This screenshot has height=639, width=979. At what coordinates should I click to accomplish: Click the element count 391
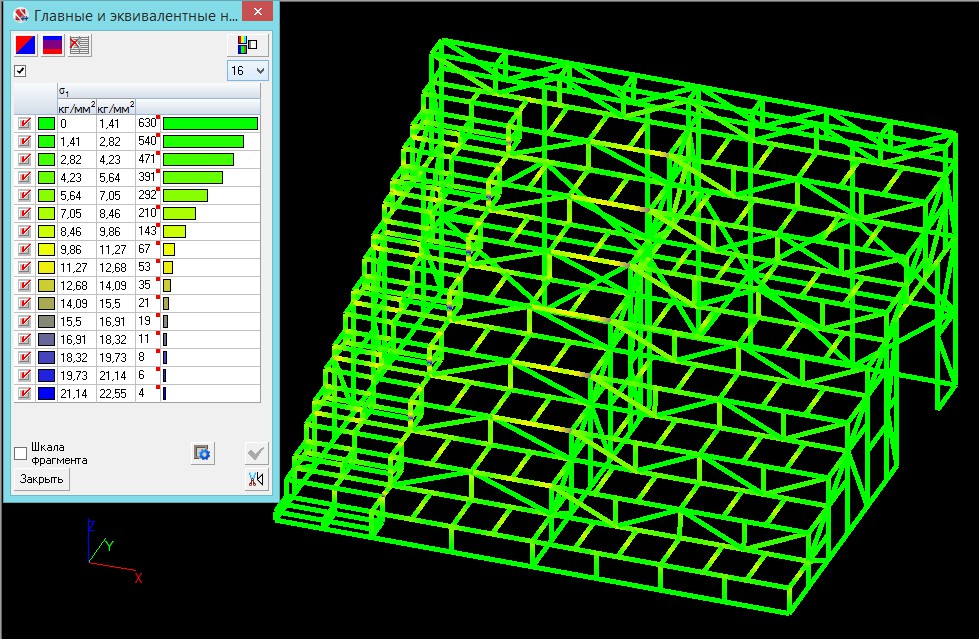tap(147, 177)
